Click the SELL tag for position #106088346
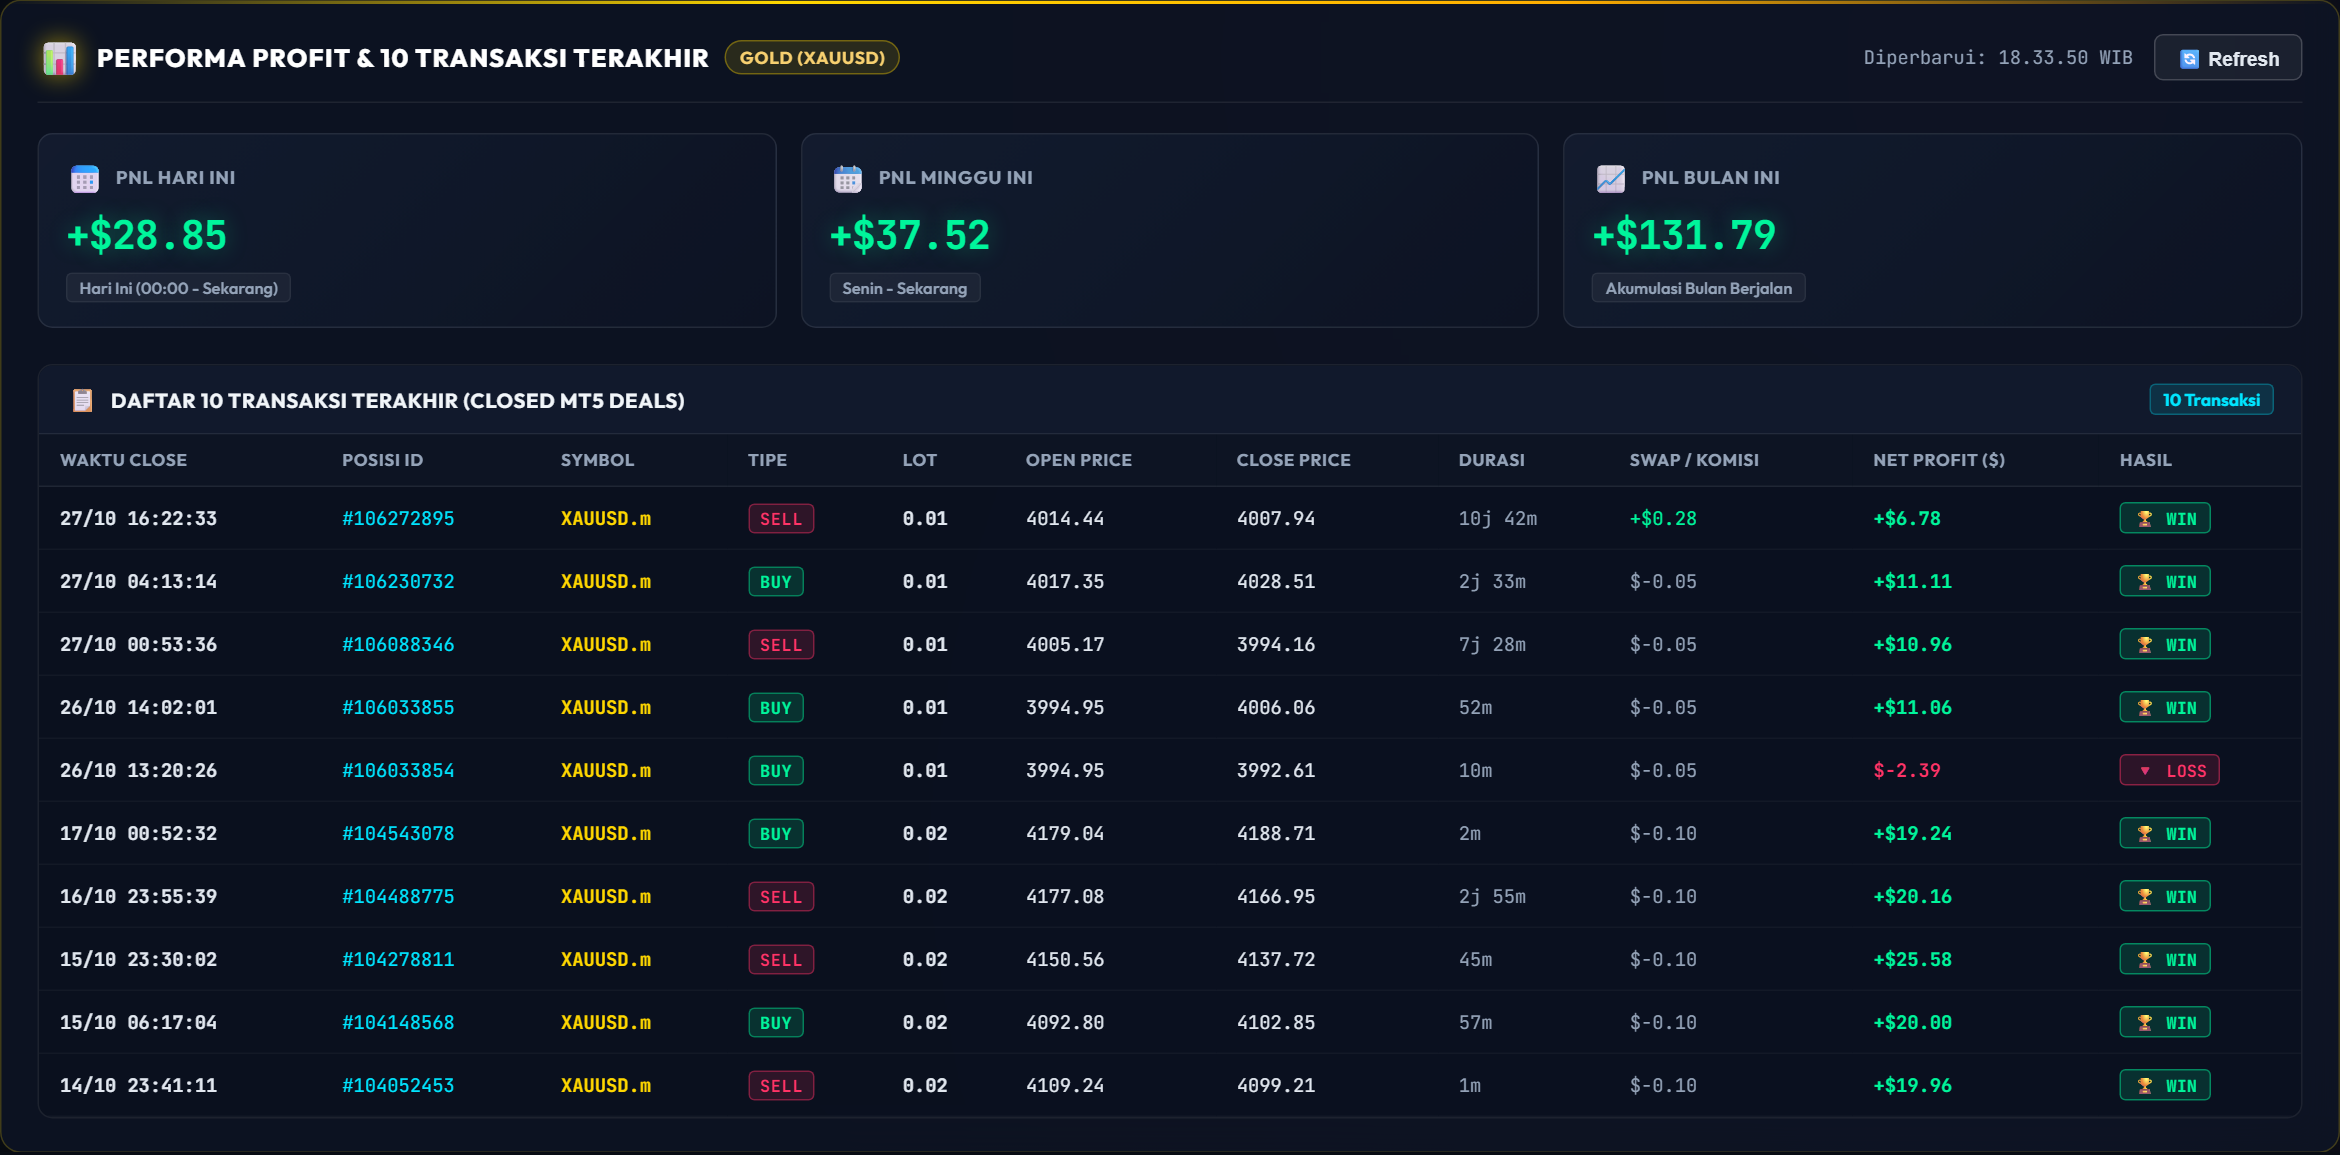The image size is (2340, 1155). (x=781, y=644)
